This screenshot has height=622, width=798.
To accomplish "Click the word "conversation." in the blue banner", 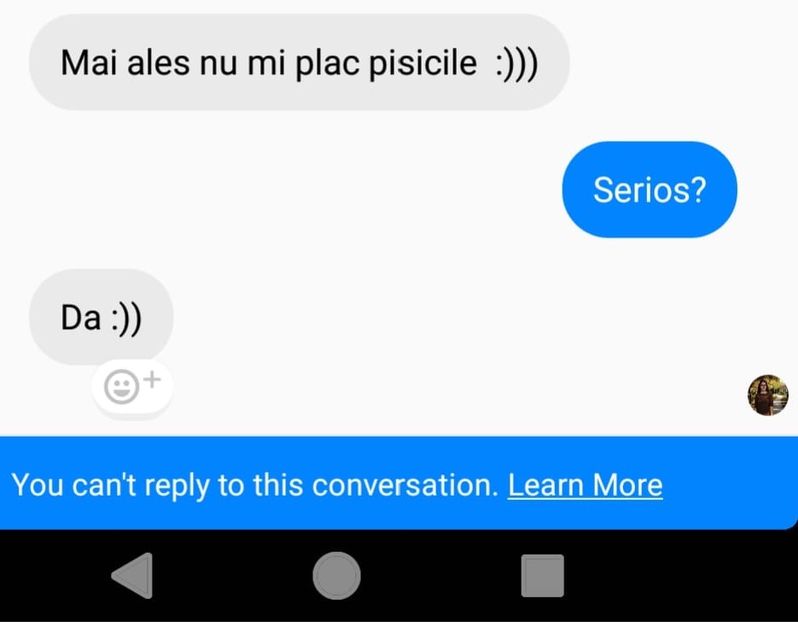I will 405,485.
